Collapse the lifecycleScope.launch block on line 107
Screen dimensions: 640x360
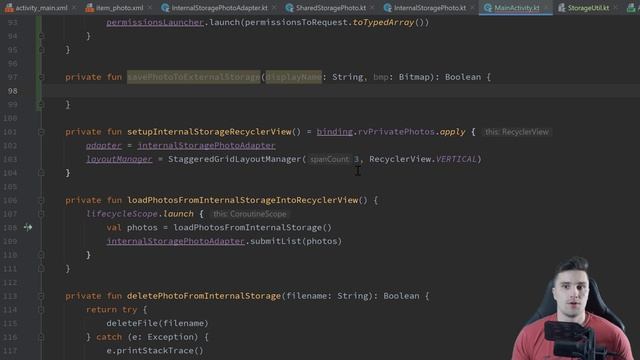point(41,214)
